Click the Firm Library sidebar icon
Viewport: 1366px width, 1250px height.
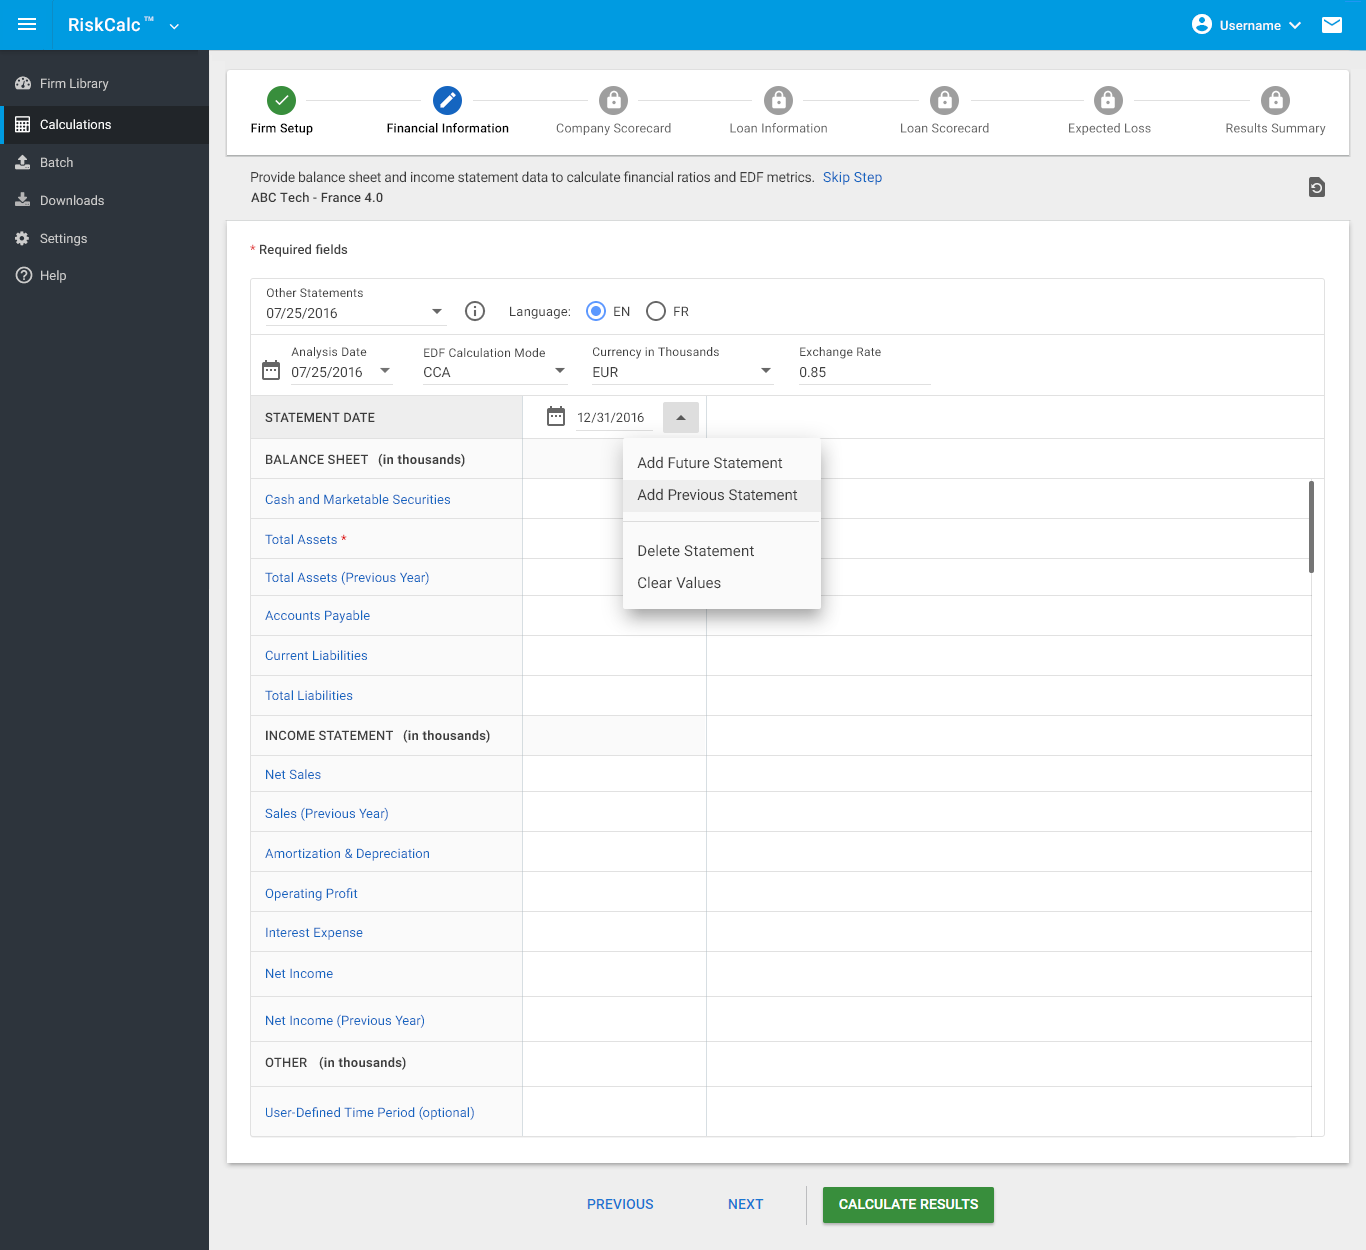tap(23, 84)
